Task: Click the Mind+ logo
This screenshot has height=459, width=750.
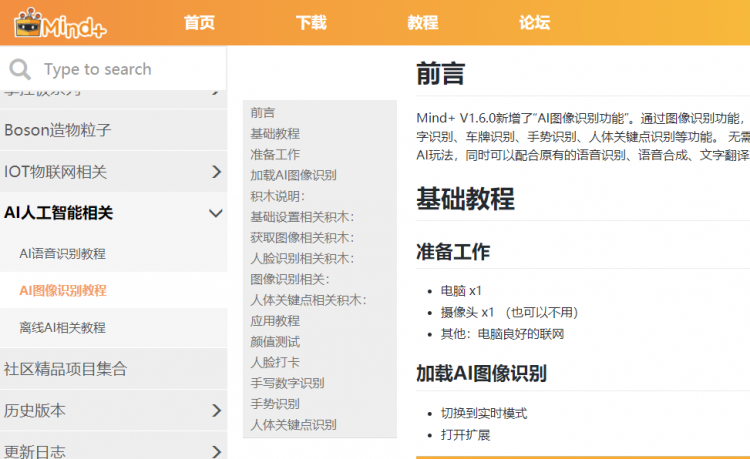Action: pos(60,23)
